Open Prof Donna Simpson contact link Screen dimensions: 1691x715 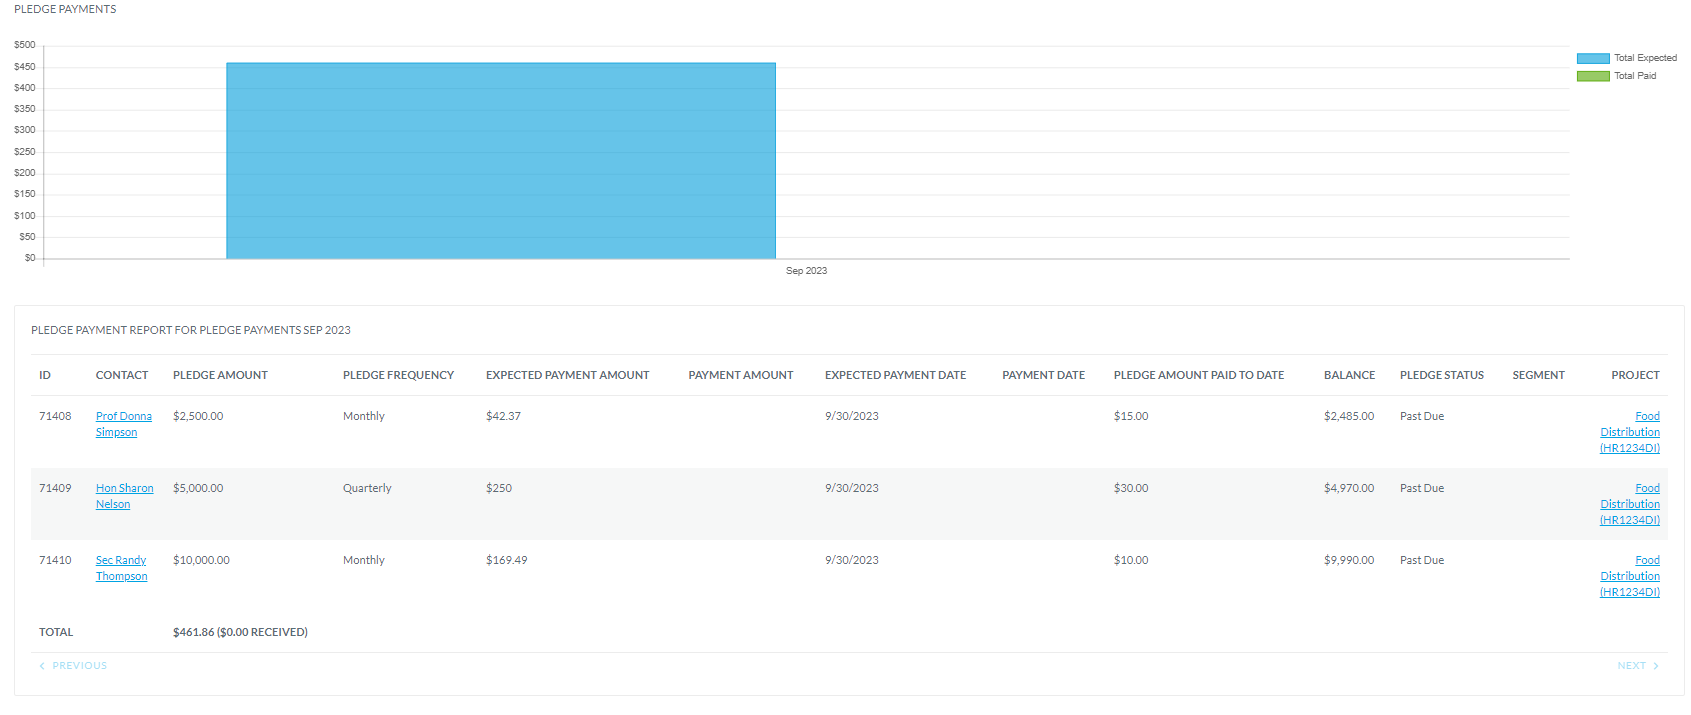(124, 424)
